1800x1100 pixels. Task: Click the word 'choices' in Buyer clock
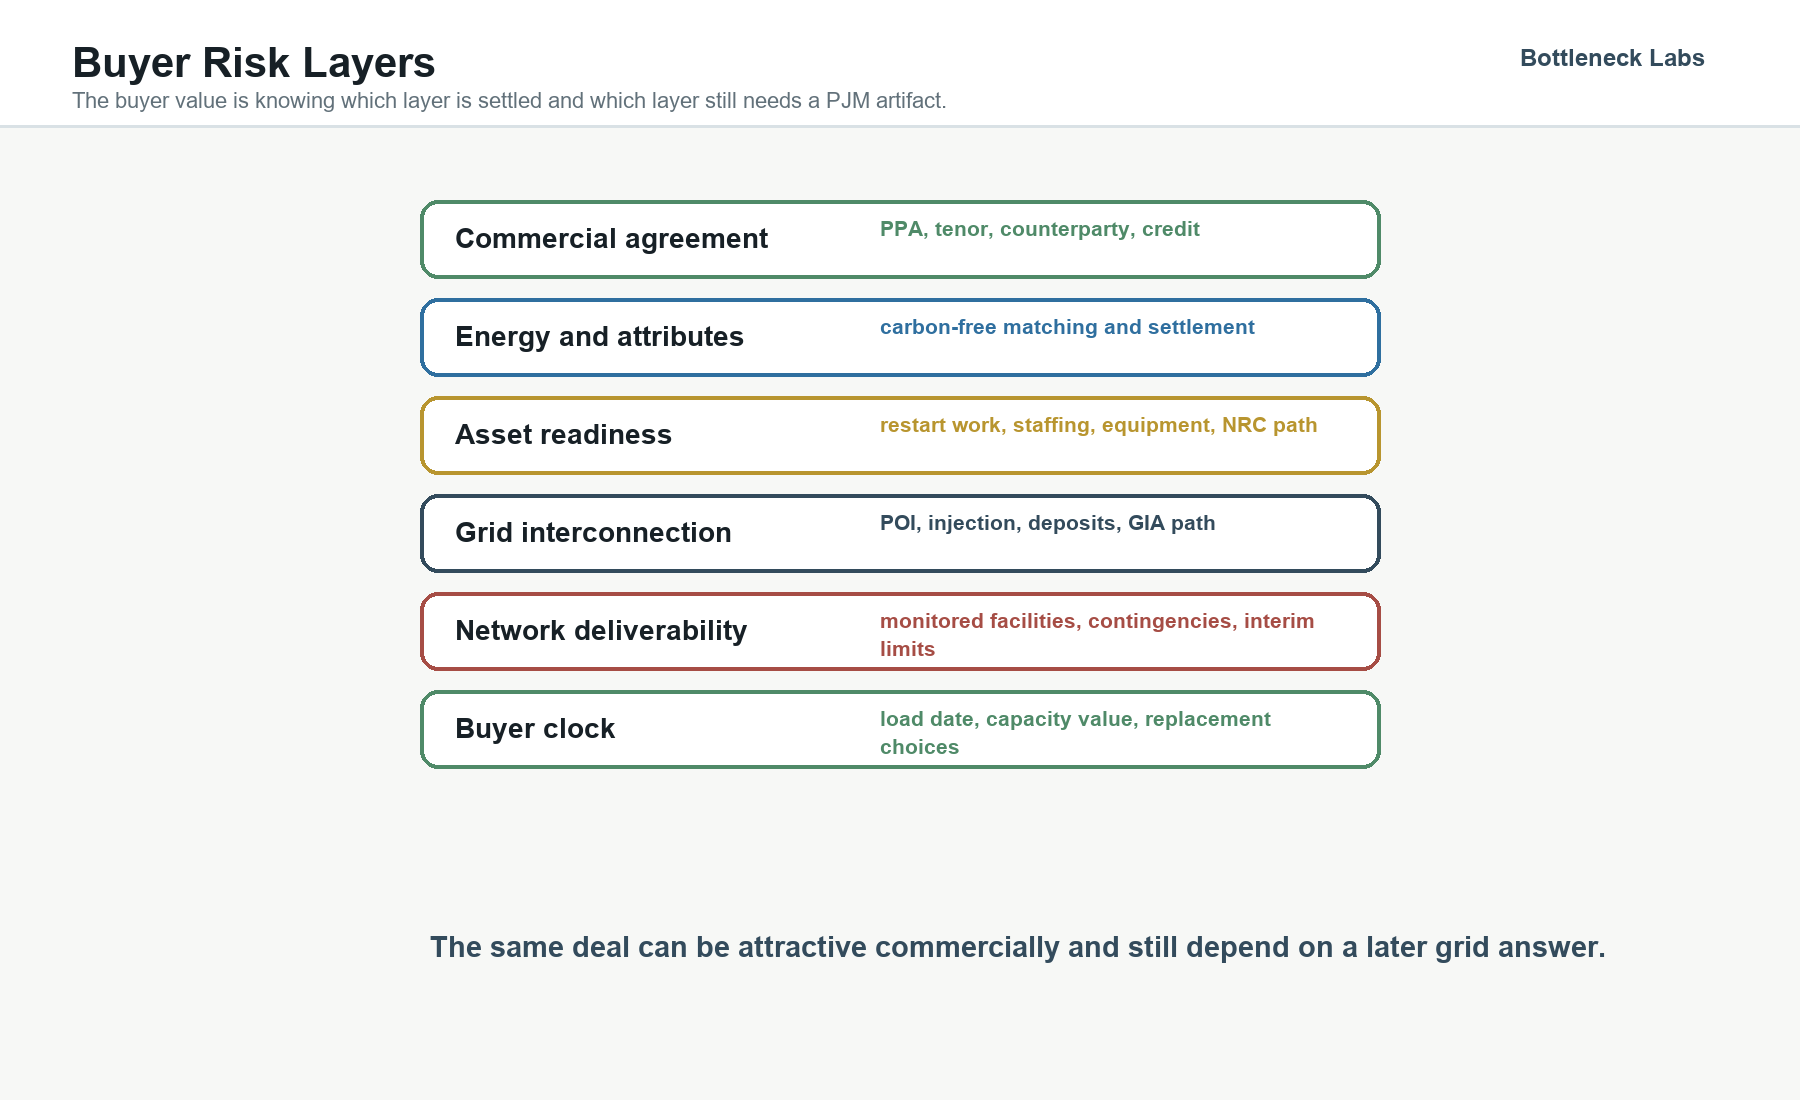pos(919,747)
